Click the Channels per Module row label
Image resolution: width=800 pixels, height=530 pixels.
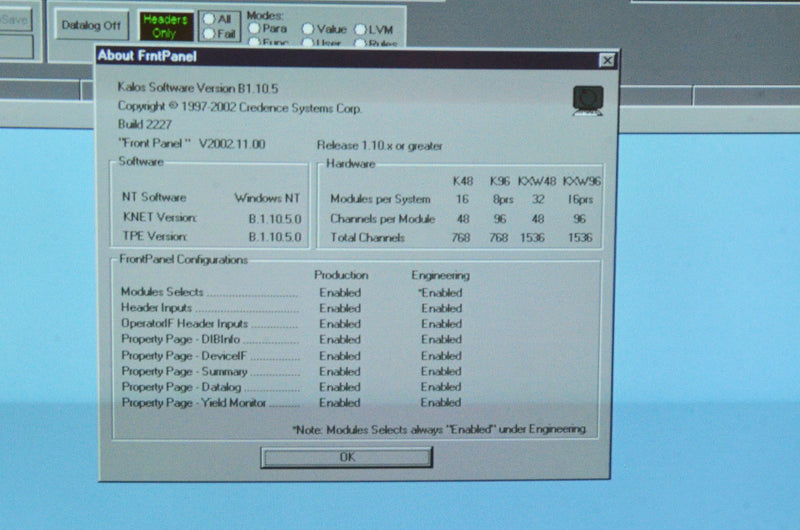(x=383, y=219)
